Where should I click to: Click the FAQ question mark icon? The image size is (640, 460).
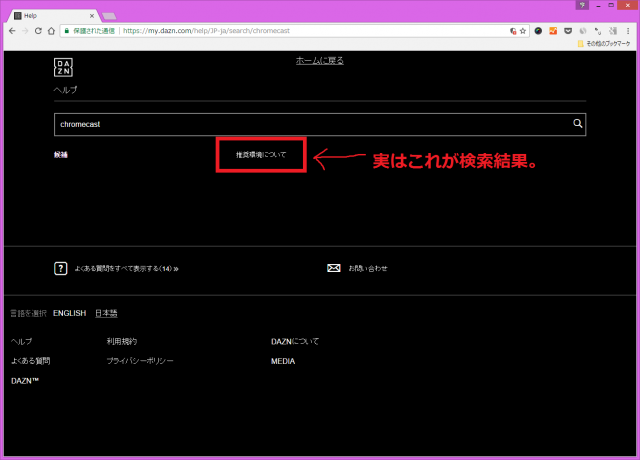[x=60, y=269]
